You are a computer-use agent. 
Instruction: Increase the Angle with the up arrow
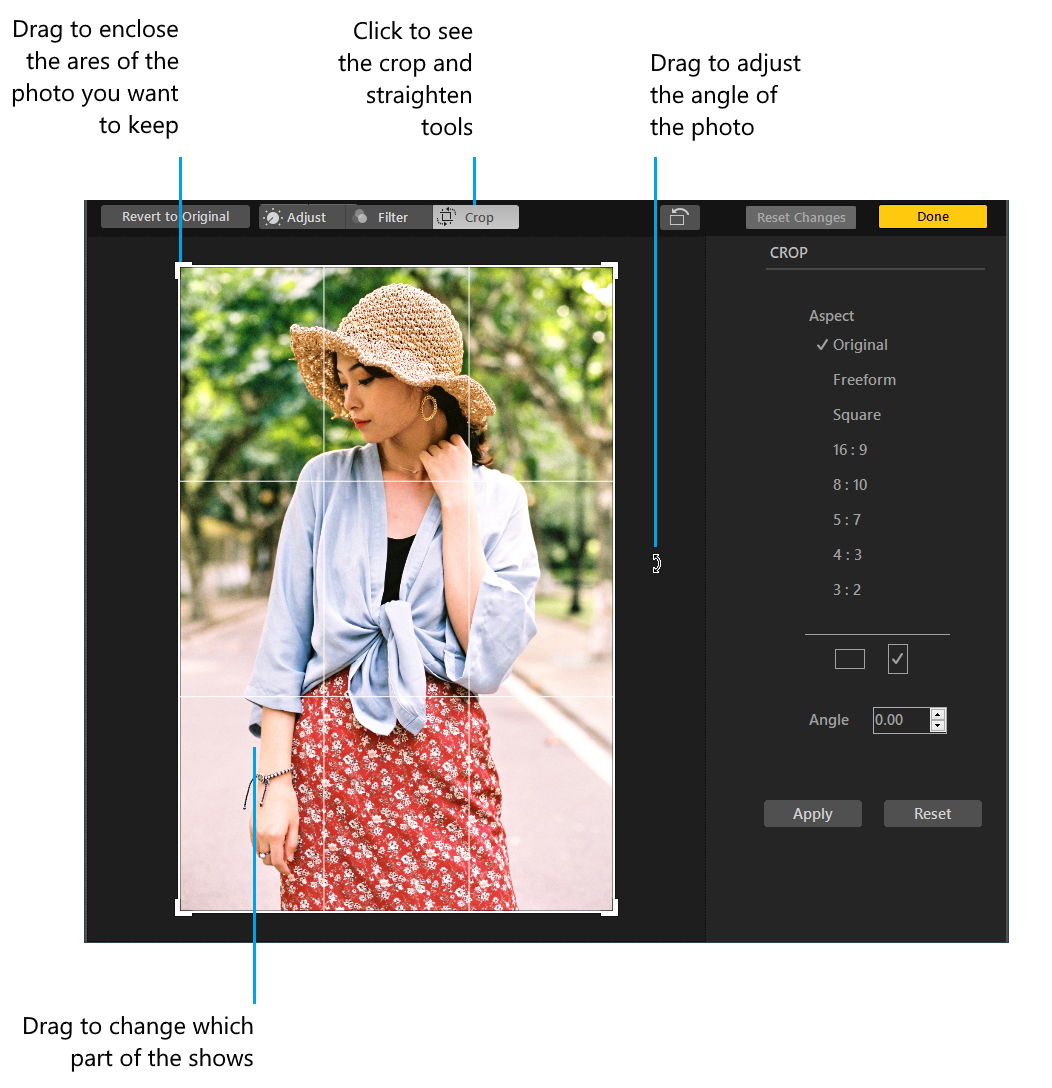(x=938, y=715)
